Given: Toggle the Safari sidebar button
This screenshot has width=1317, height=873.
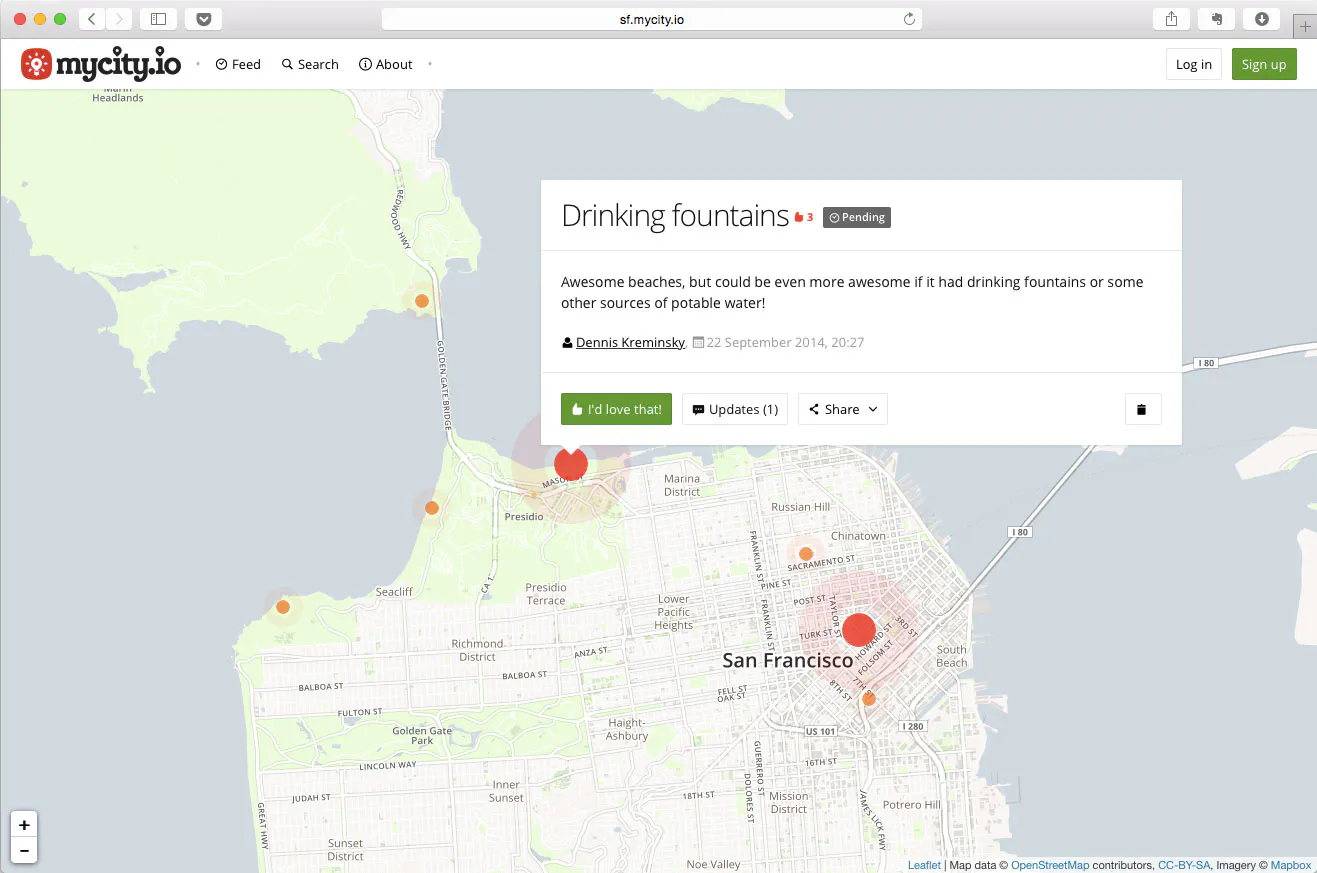Looking at the screenshot, I should [158, 19].
